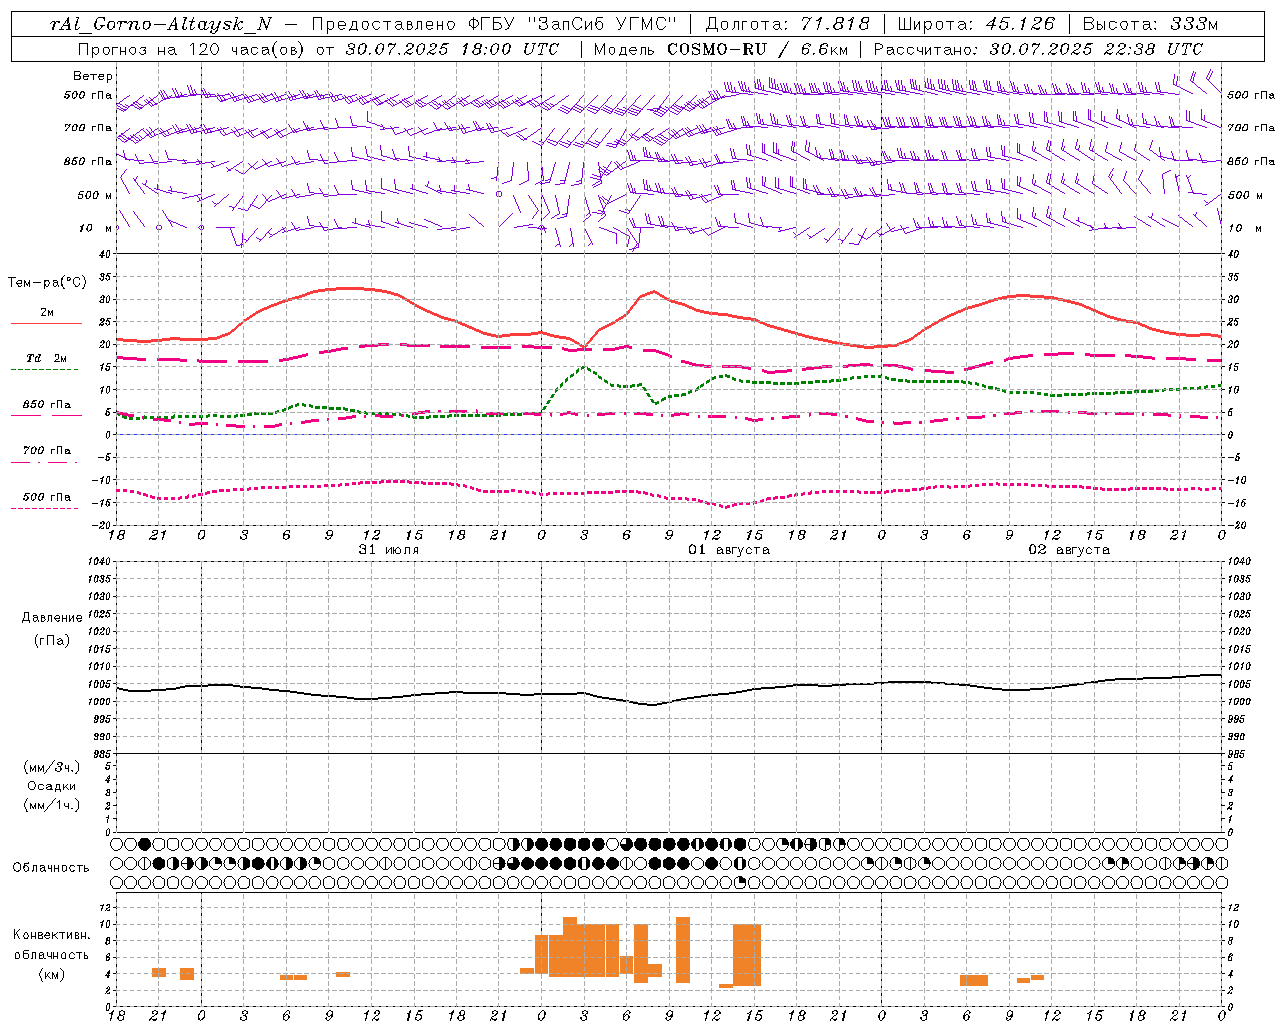Click the Ветер panel label

pos(93,76)
